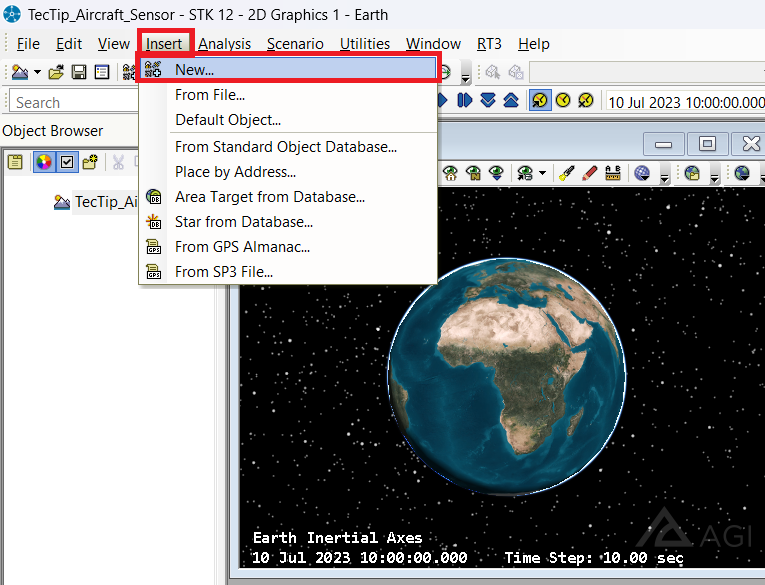Image resolution: width=765 pixels, height=585 pixels.
Task: Choose Area Target from Database...
Action: (x=288, y=197)
